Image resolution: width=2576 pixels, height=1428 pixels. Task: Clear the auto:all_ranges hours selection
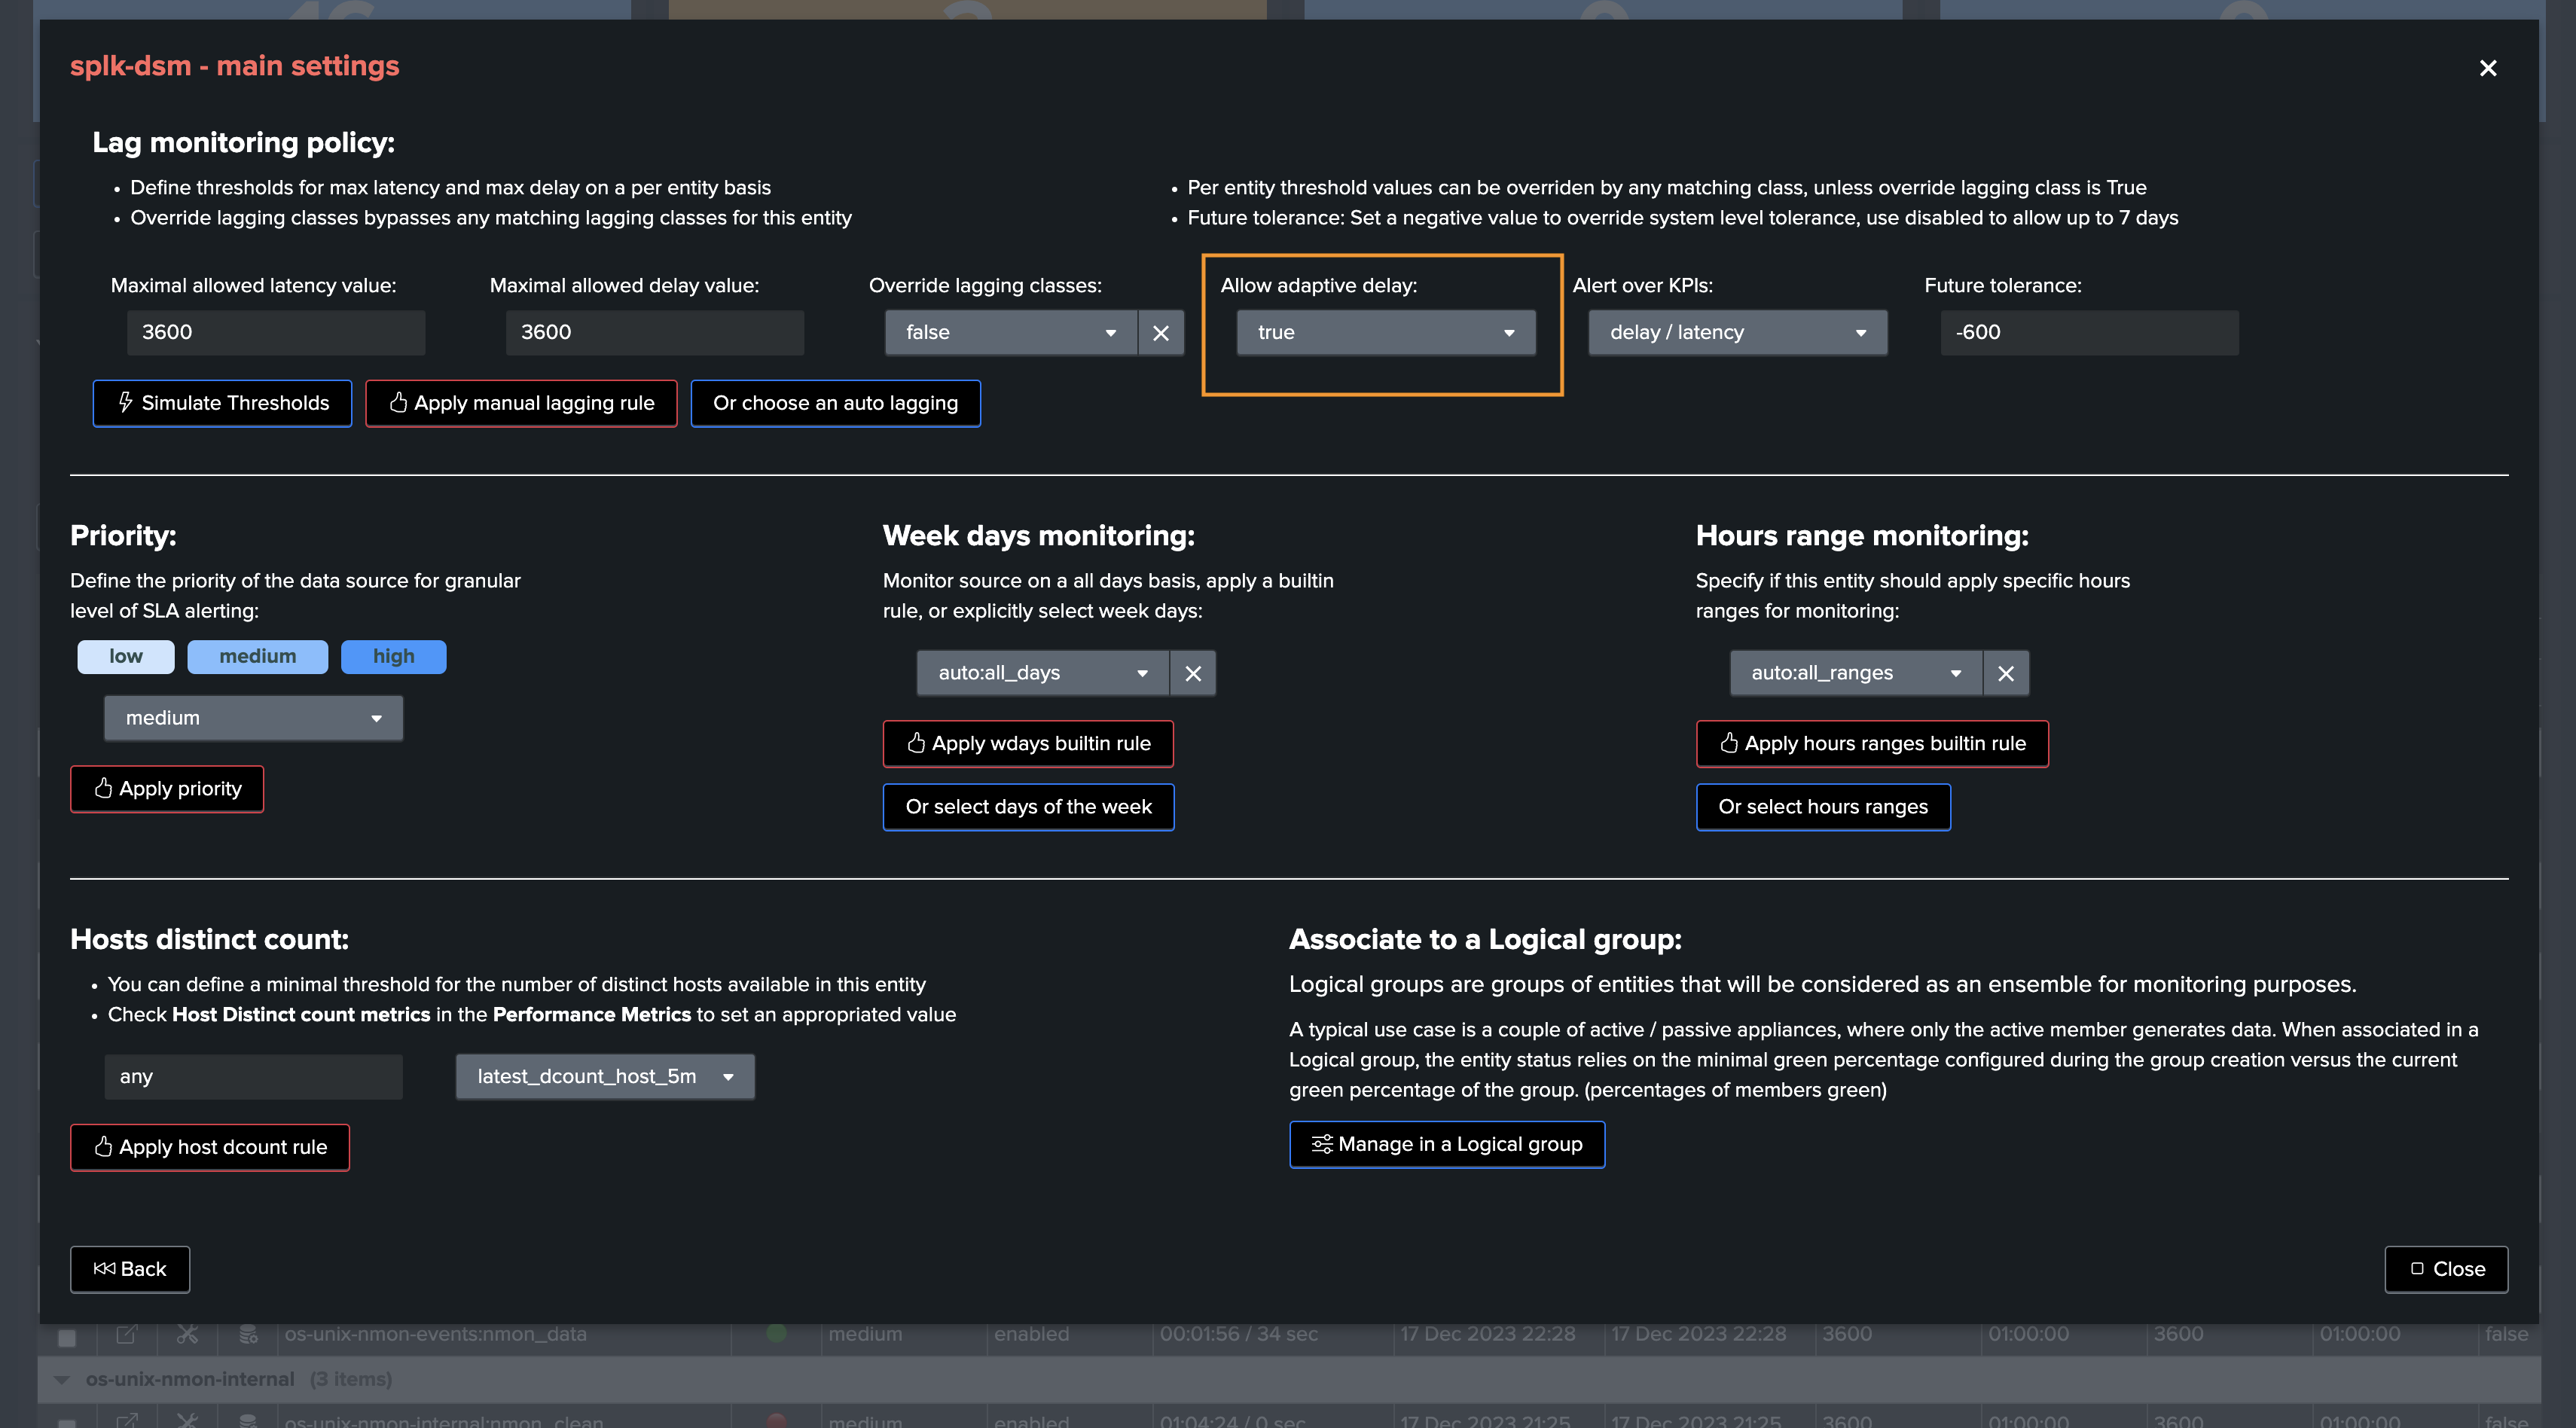tap(2005, 674)
